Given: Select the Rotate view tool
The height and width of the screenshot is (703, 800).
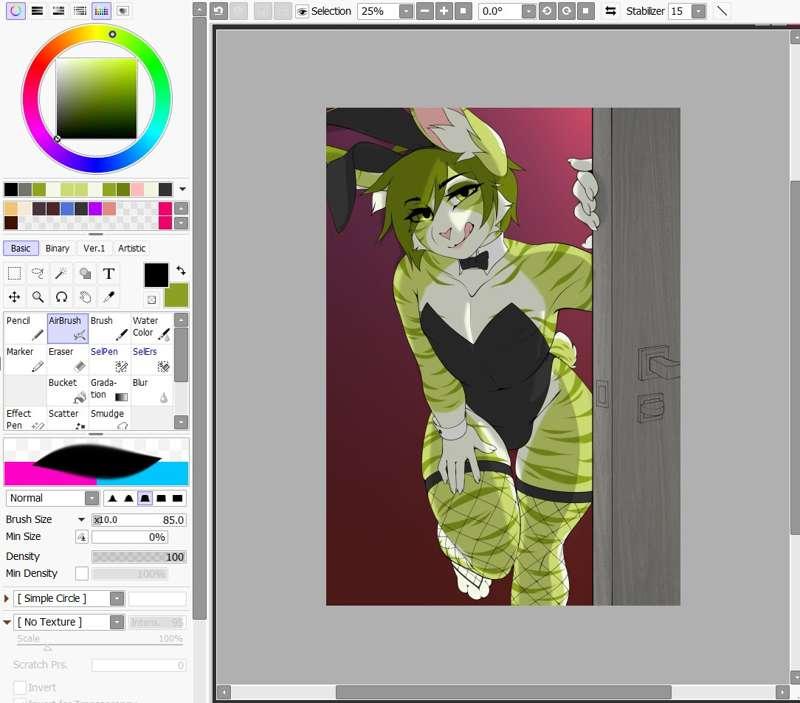Looking at the screenshot, I should [x=61, y=297].
